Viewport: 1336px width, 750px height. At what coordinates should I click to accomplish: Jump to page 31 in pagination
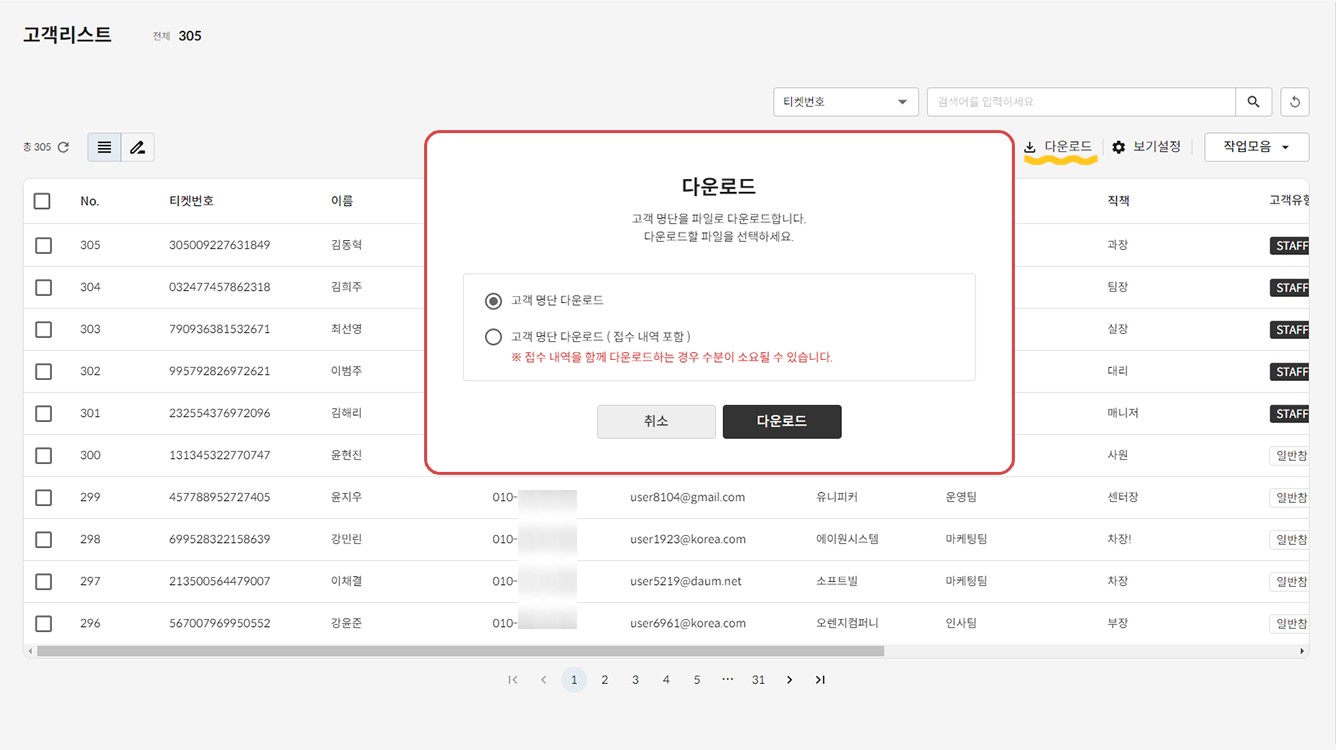tap(758, 680)
